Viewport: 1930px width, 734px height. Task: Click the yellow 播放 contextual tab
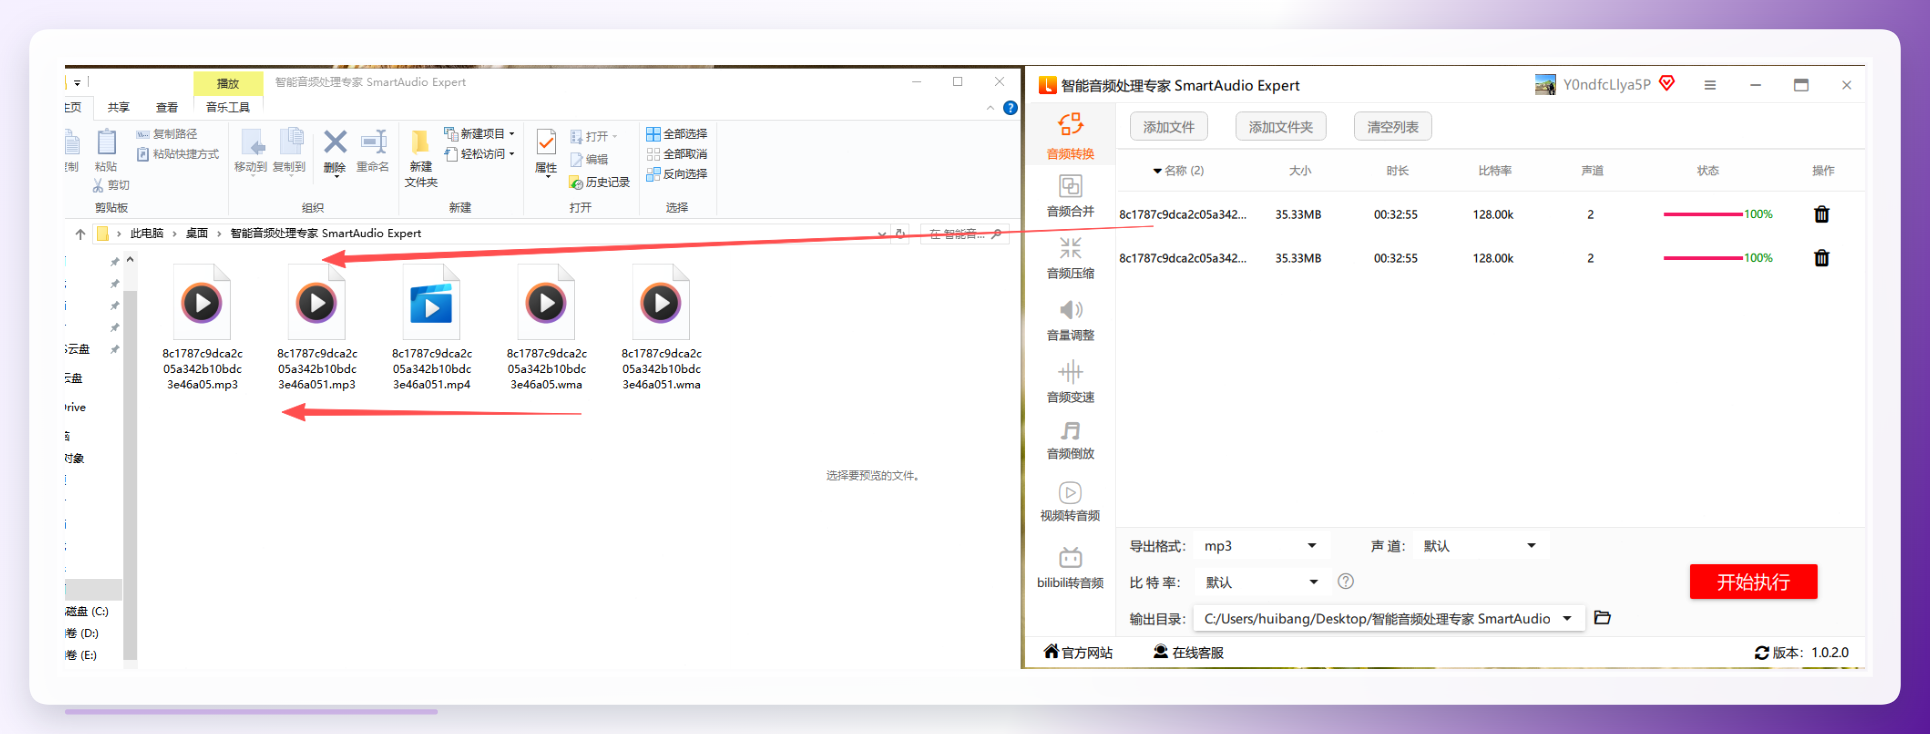coord(228,83)
